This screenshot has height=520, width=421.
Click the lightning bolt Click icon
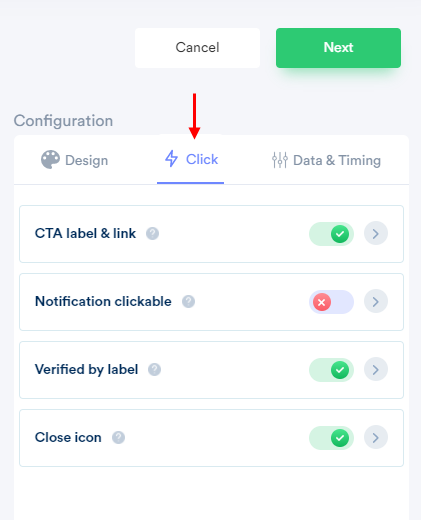point(171,159)
